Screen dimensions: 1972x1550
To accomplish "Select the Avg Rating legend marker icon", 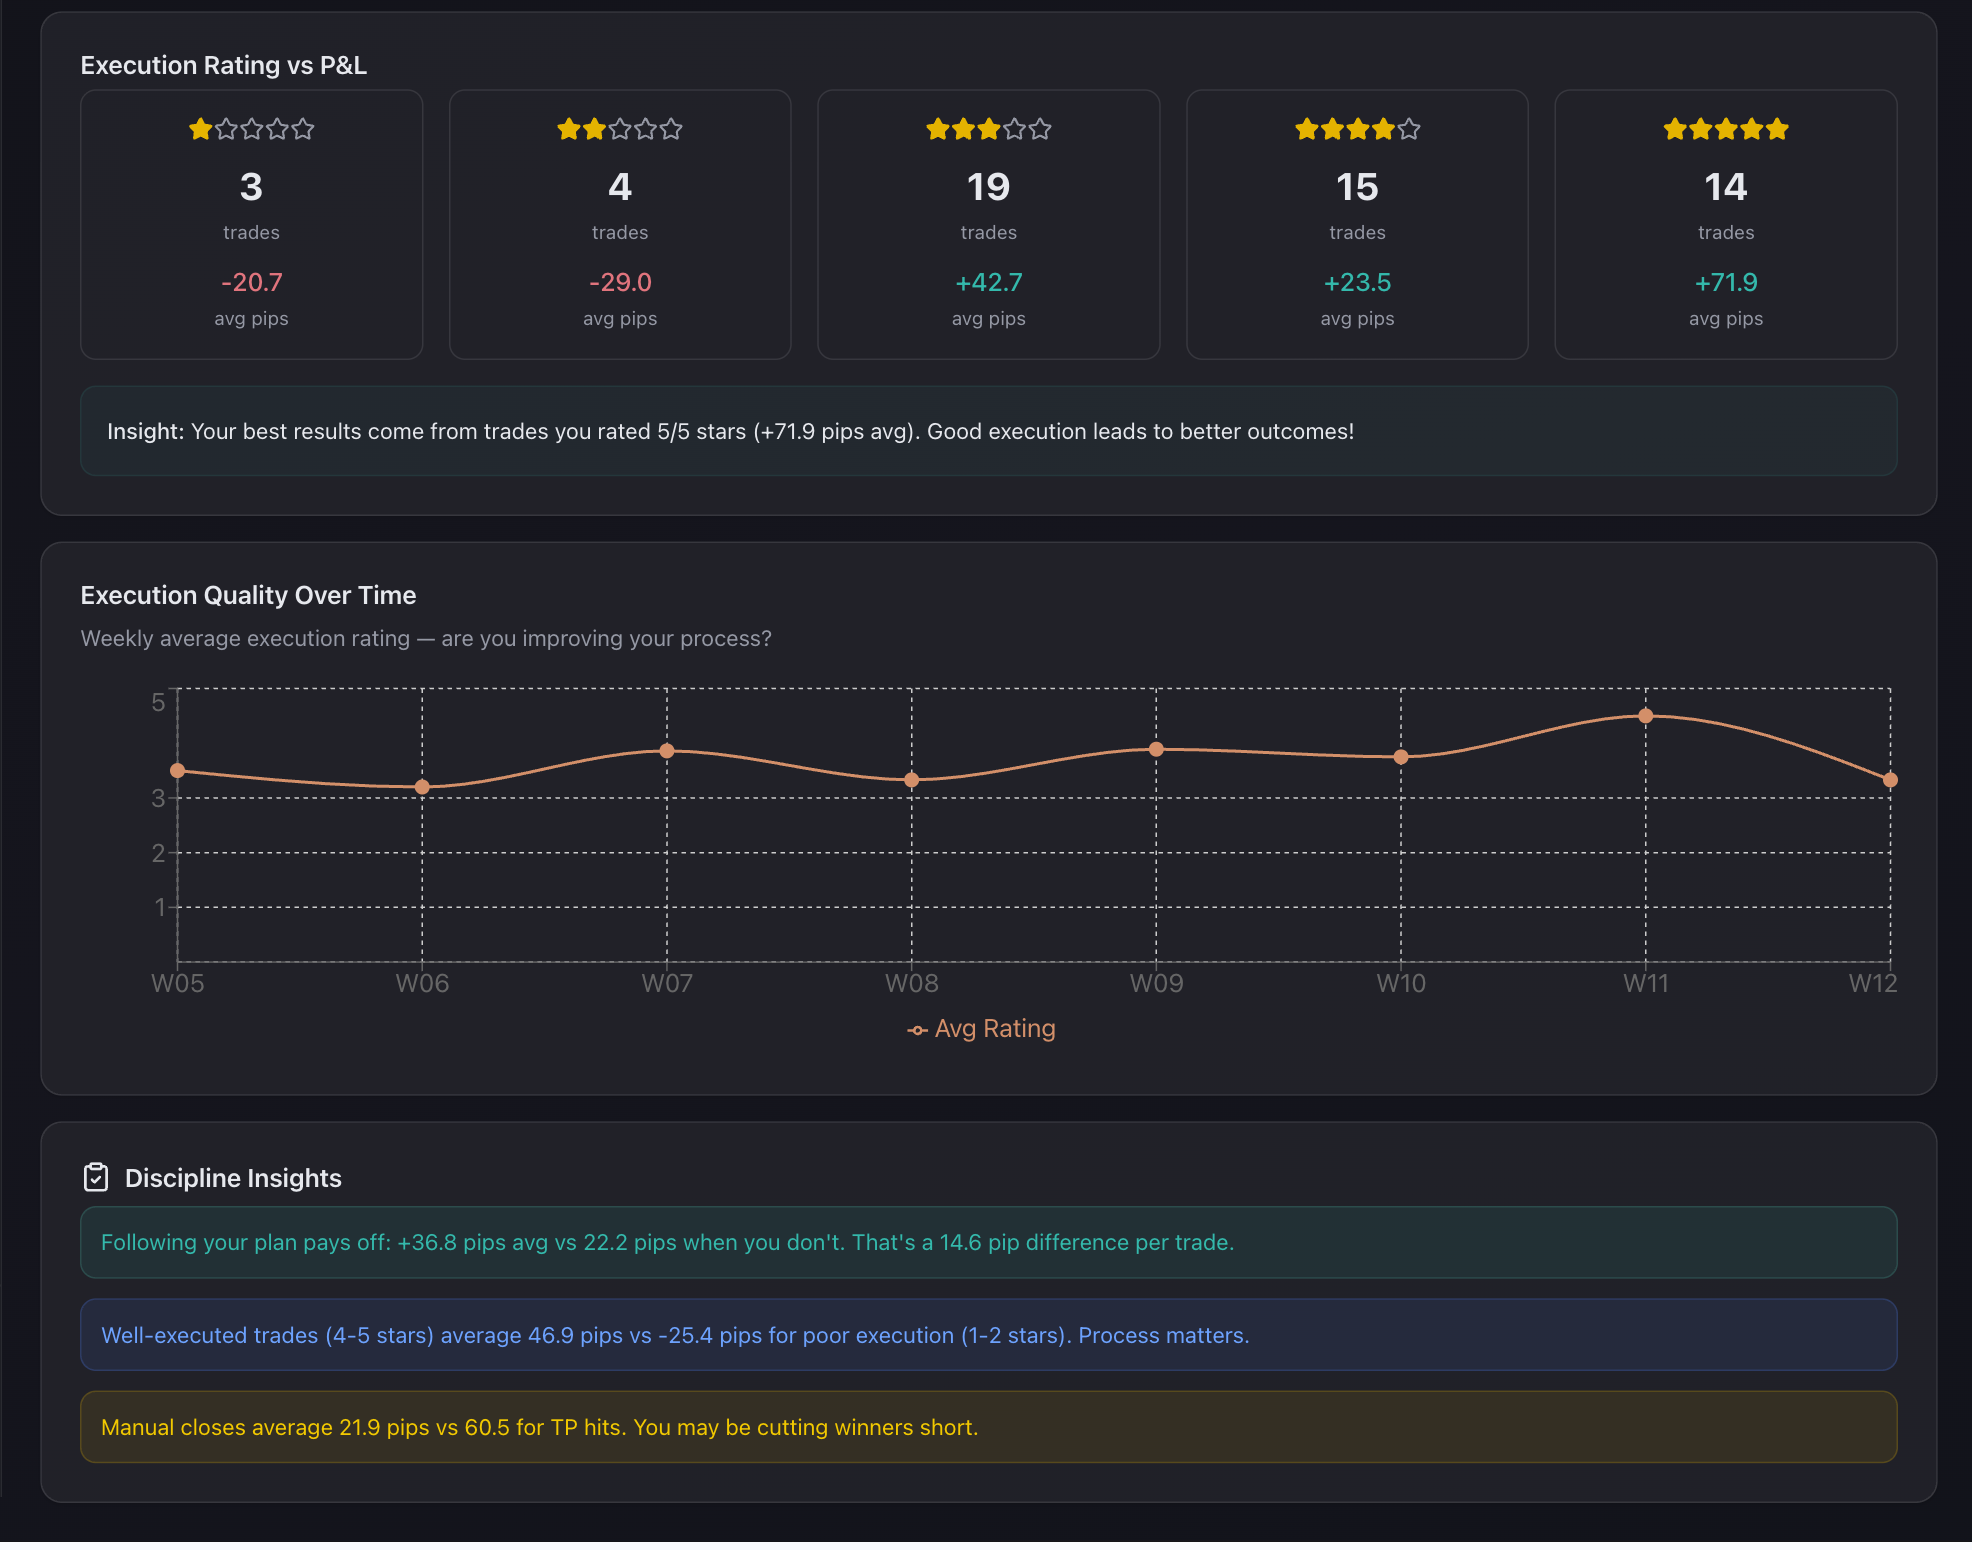I will pos(917,1029).
